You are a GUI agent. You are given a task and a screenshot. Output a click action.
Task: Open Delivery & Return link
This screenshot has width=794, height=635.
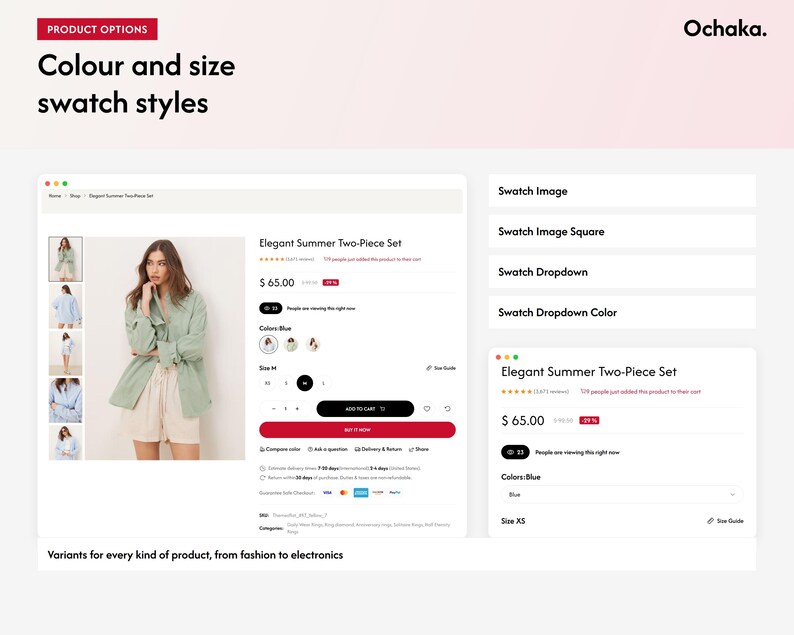(x=378, y=449)
